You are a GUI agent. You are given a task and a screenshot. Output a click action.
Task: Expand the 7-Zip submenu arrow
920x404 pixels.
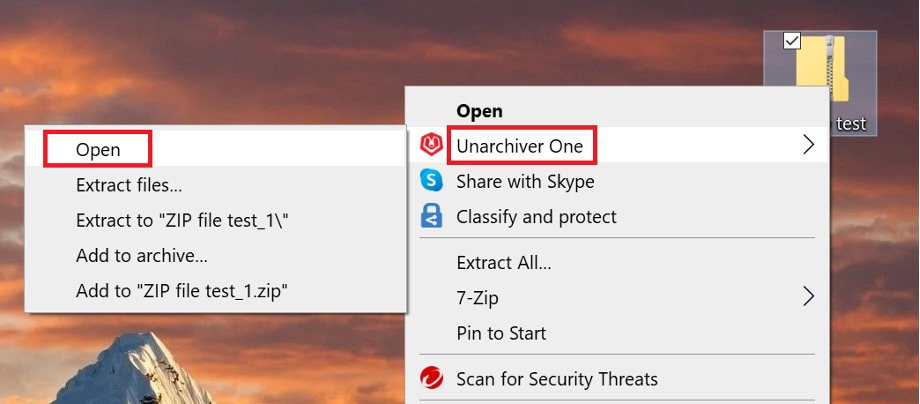[x=808, y=297]
